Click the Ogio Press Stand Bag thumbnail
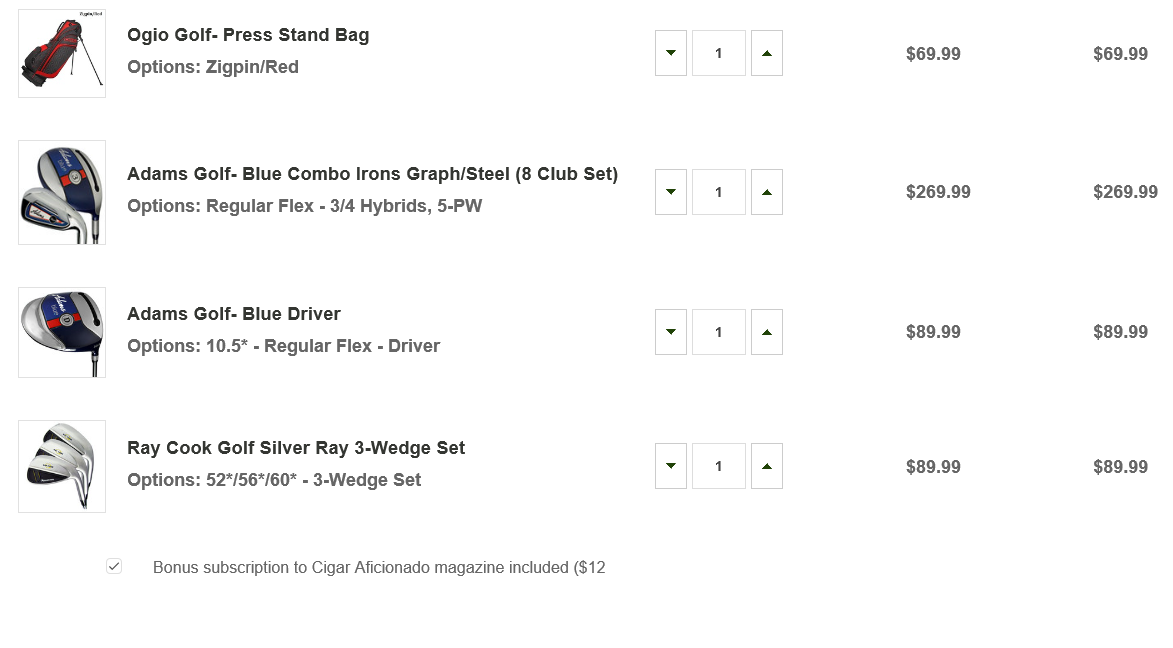This screenshot has width=1173, height=648. click(x=62, y=53)
